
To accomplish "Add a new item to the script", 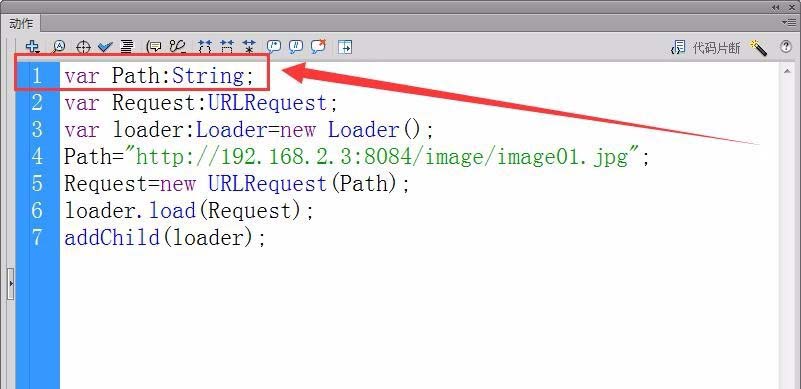I will (32, 47).
